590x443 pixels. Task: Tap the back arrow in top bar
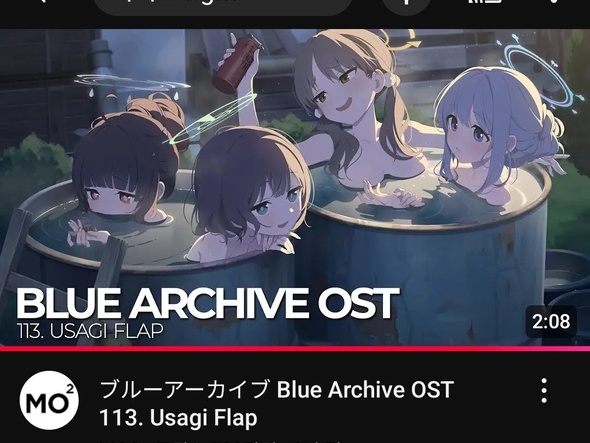click(x=42, y=1)
